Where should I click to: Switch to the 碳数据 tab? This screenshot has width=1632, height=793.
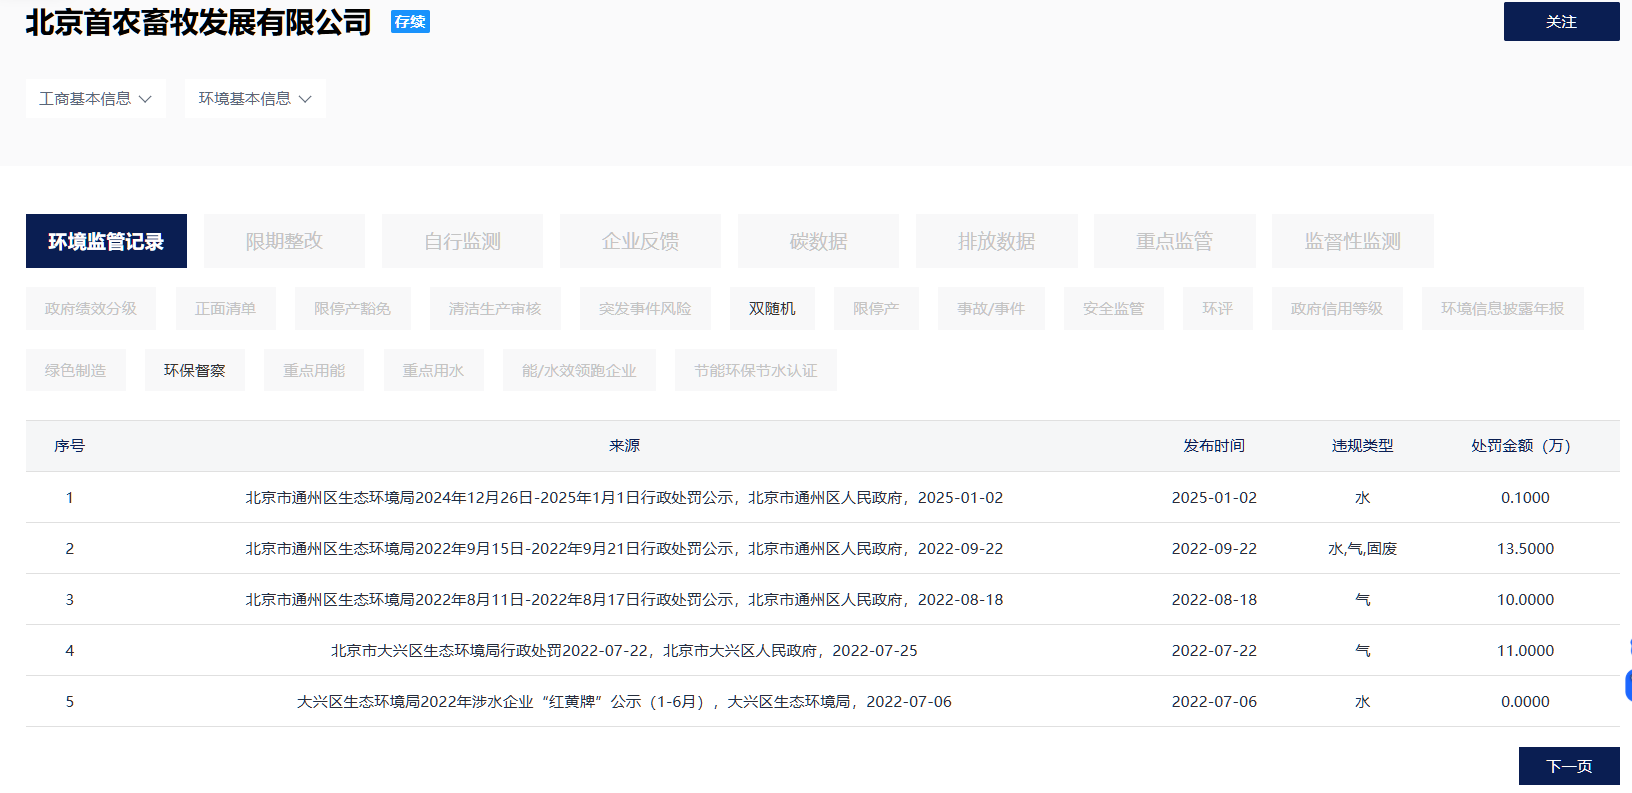point(818,241)
